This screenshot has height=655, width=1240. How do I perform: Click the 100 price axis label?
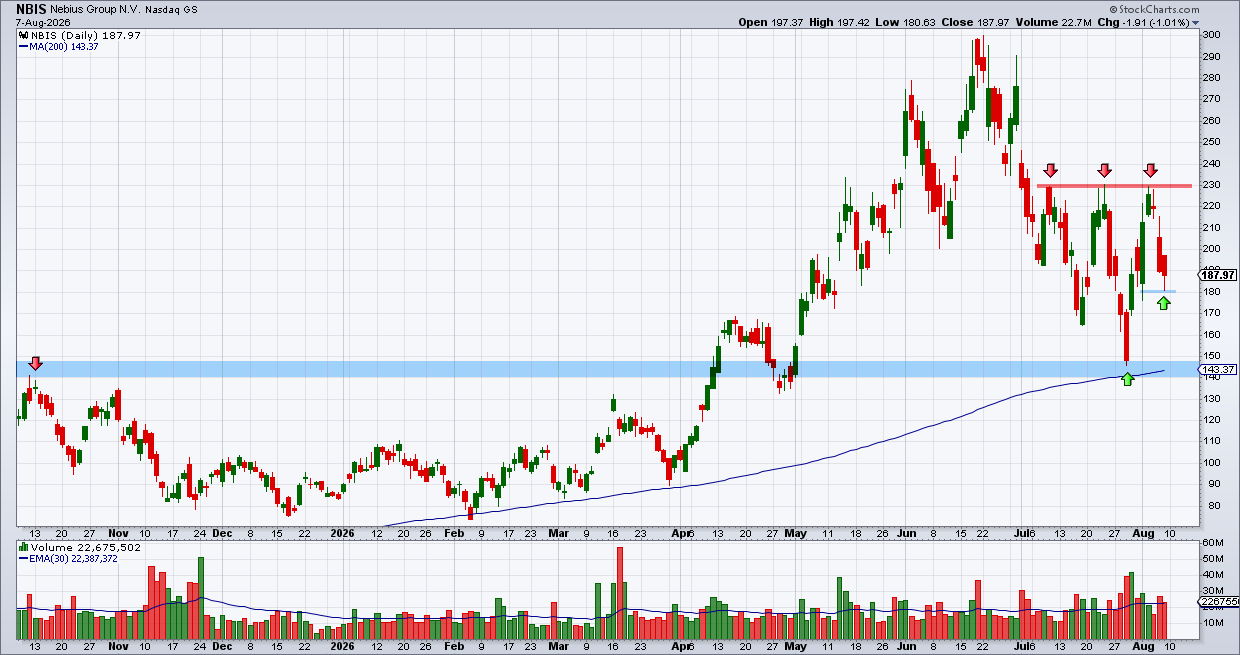click(1212, 463)
